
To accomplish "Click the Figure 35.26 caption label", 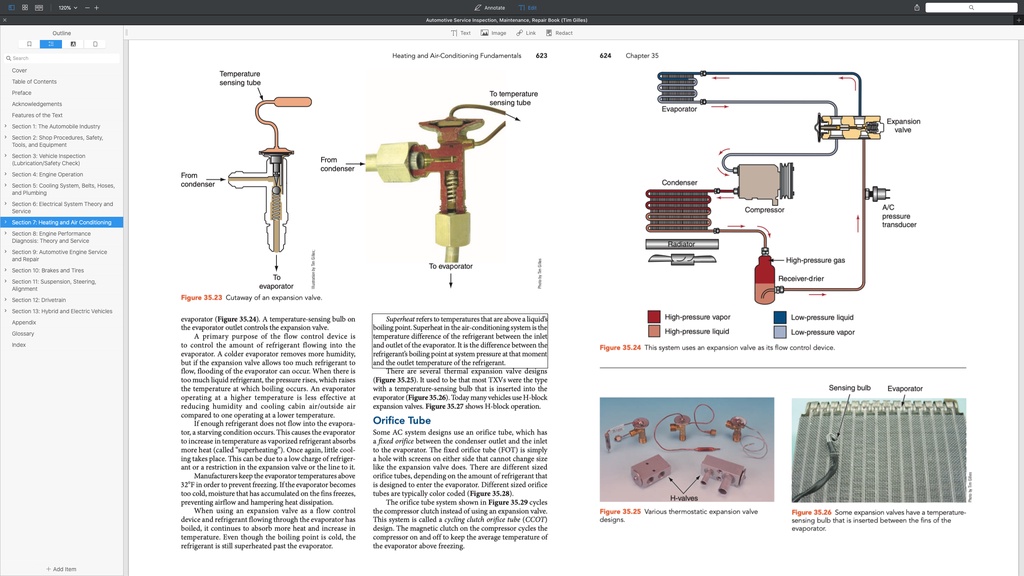I will [812, 513].
